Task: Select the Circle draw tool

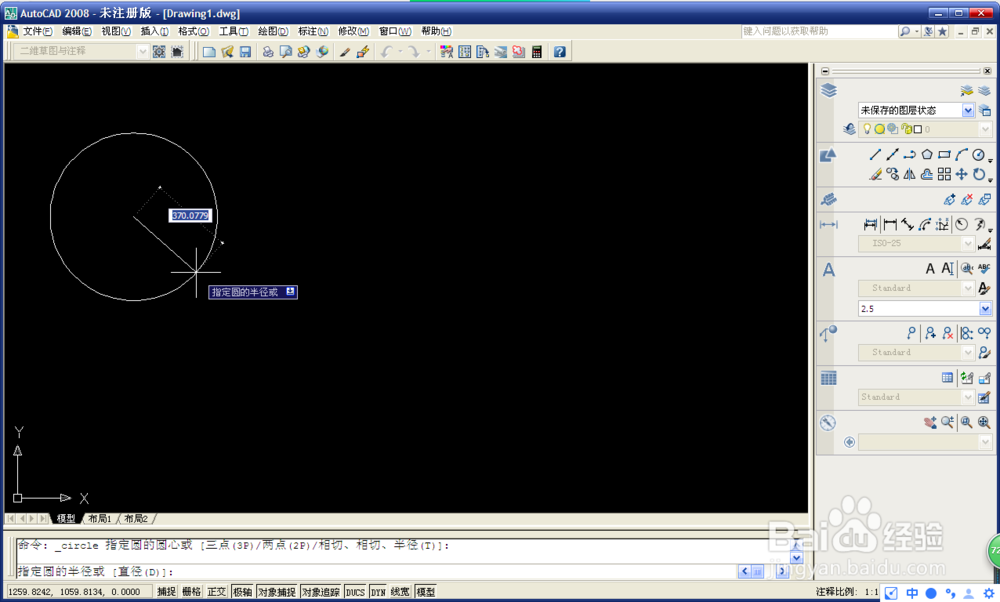Action: 978,154
